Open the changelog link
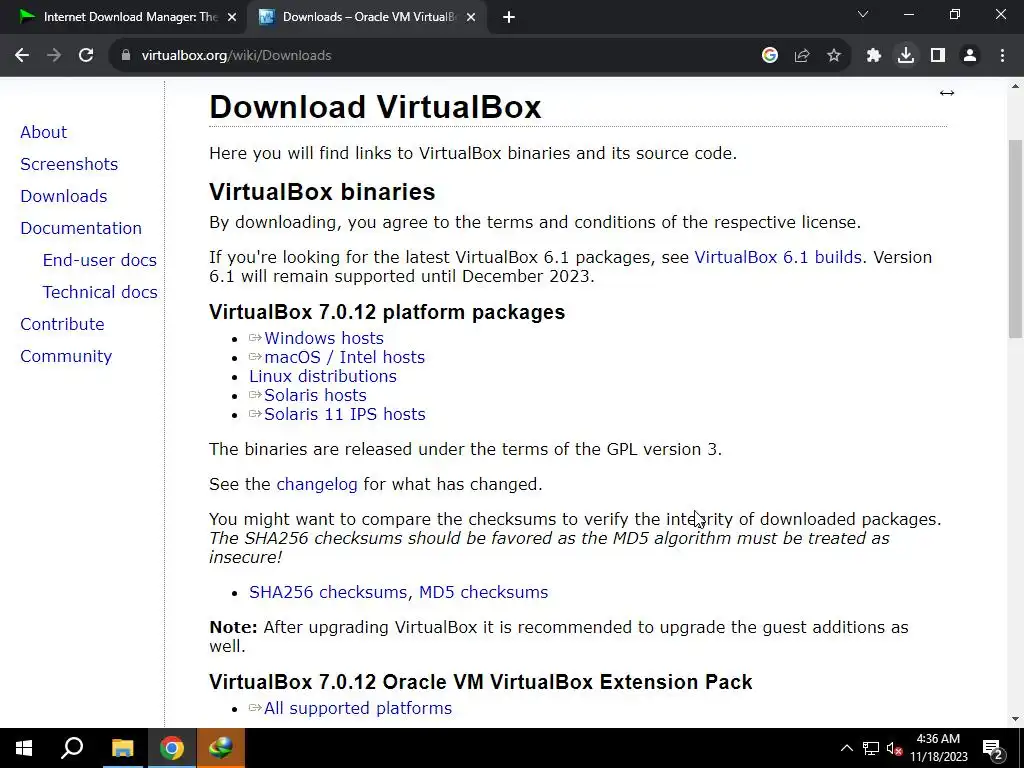The image size is (1024, 768). click(317, 484)
